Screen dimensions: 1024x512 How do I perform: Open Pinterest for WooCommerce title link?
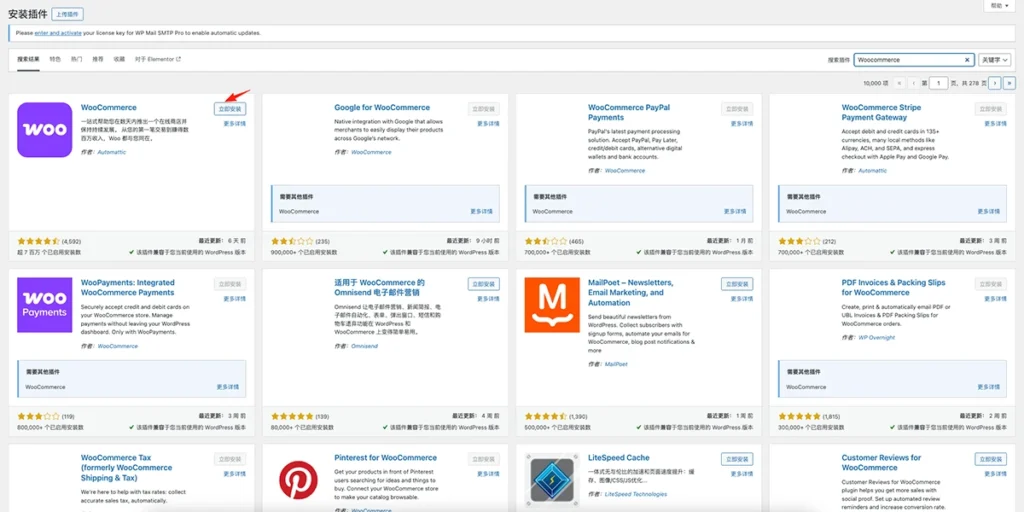pos(385,458)
